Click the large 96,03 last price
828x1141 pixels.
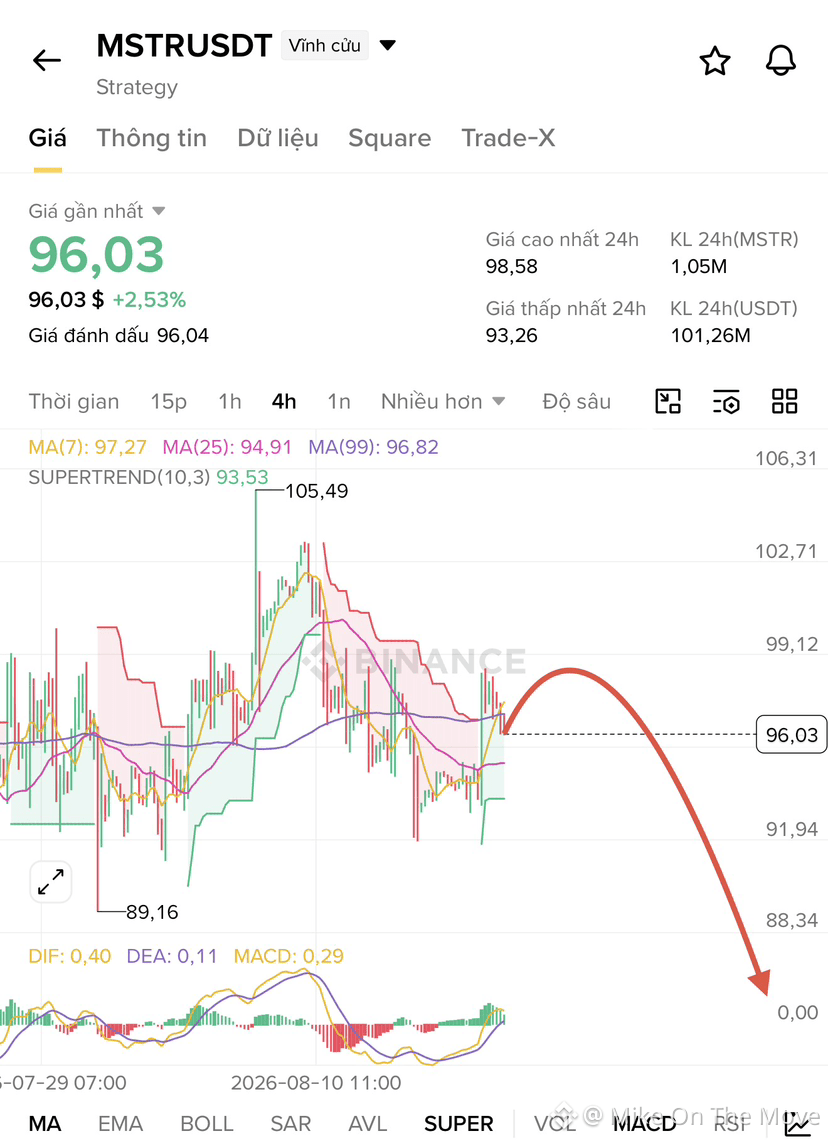97,255
